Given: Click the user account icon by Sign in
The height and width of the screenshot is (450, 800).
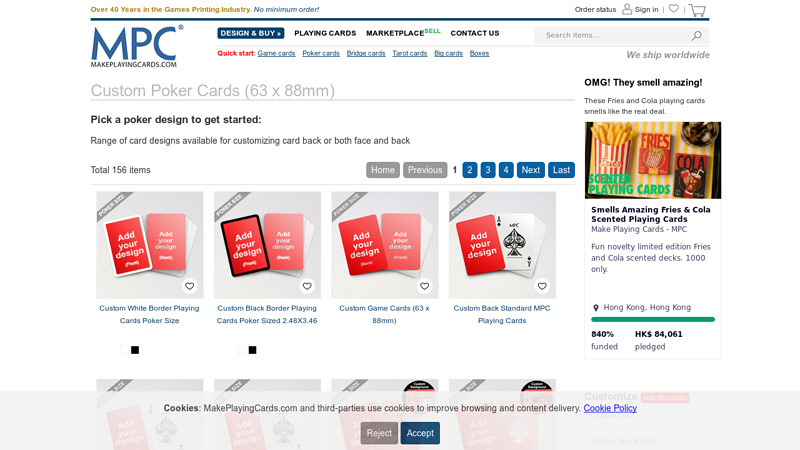Looking at the screenshot, I should pyautogui.click(x=627, y=9).
